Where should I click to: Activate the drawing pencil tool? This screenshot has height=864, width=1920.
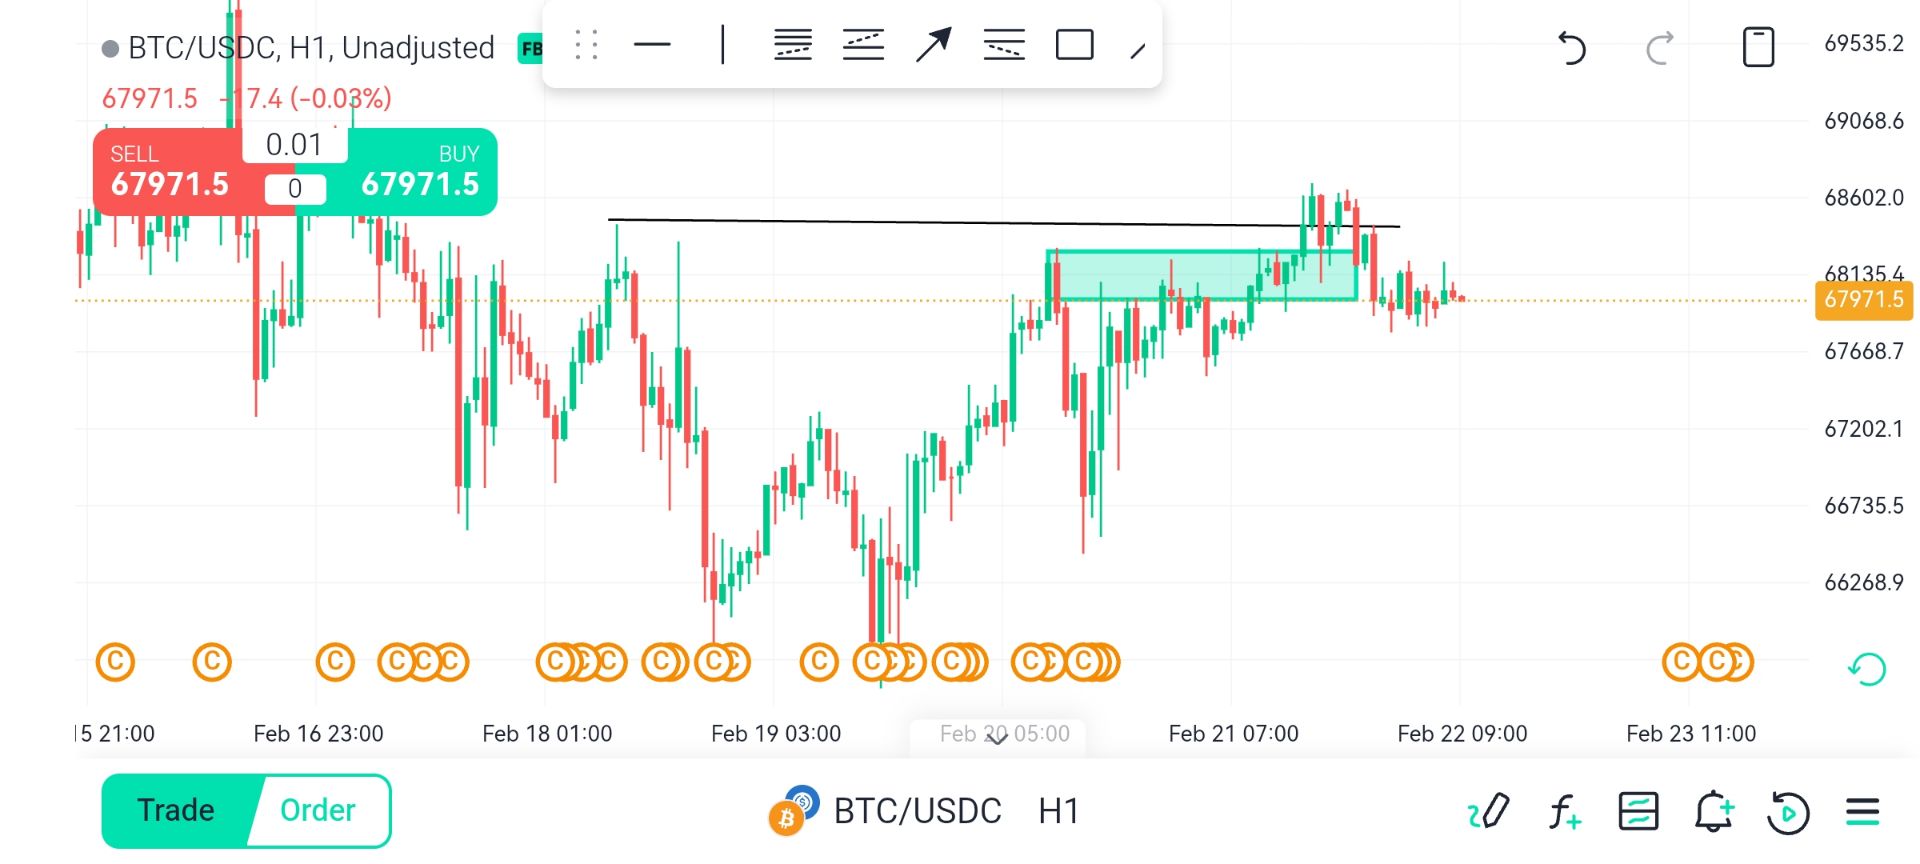1488,811
